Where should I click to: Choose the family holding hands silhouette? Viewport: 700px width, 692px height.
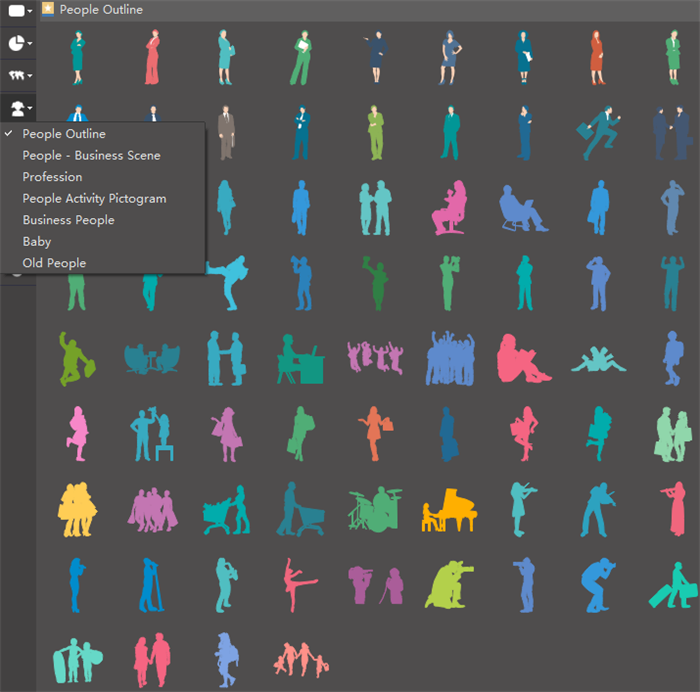[x=299, y=658]
